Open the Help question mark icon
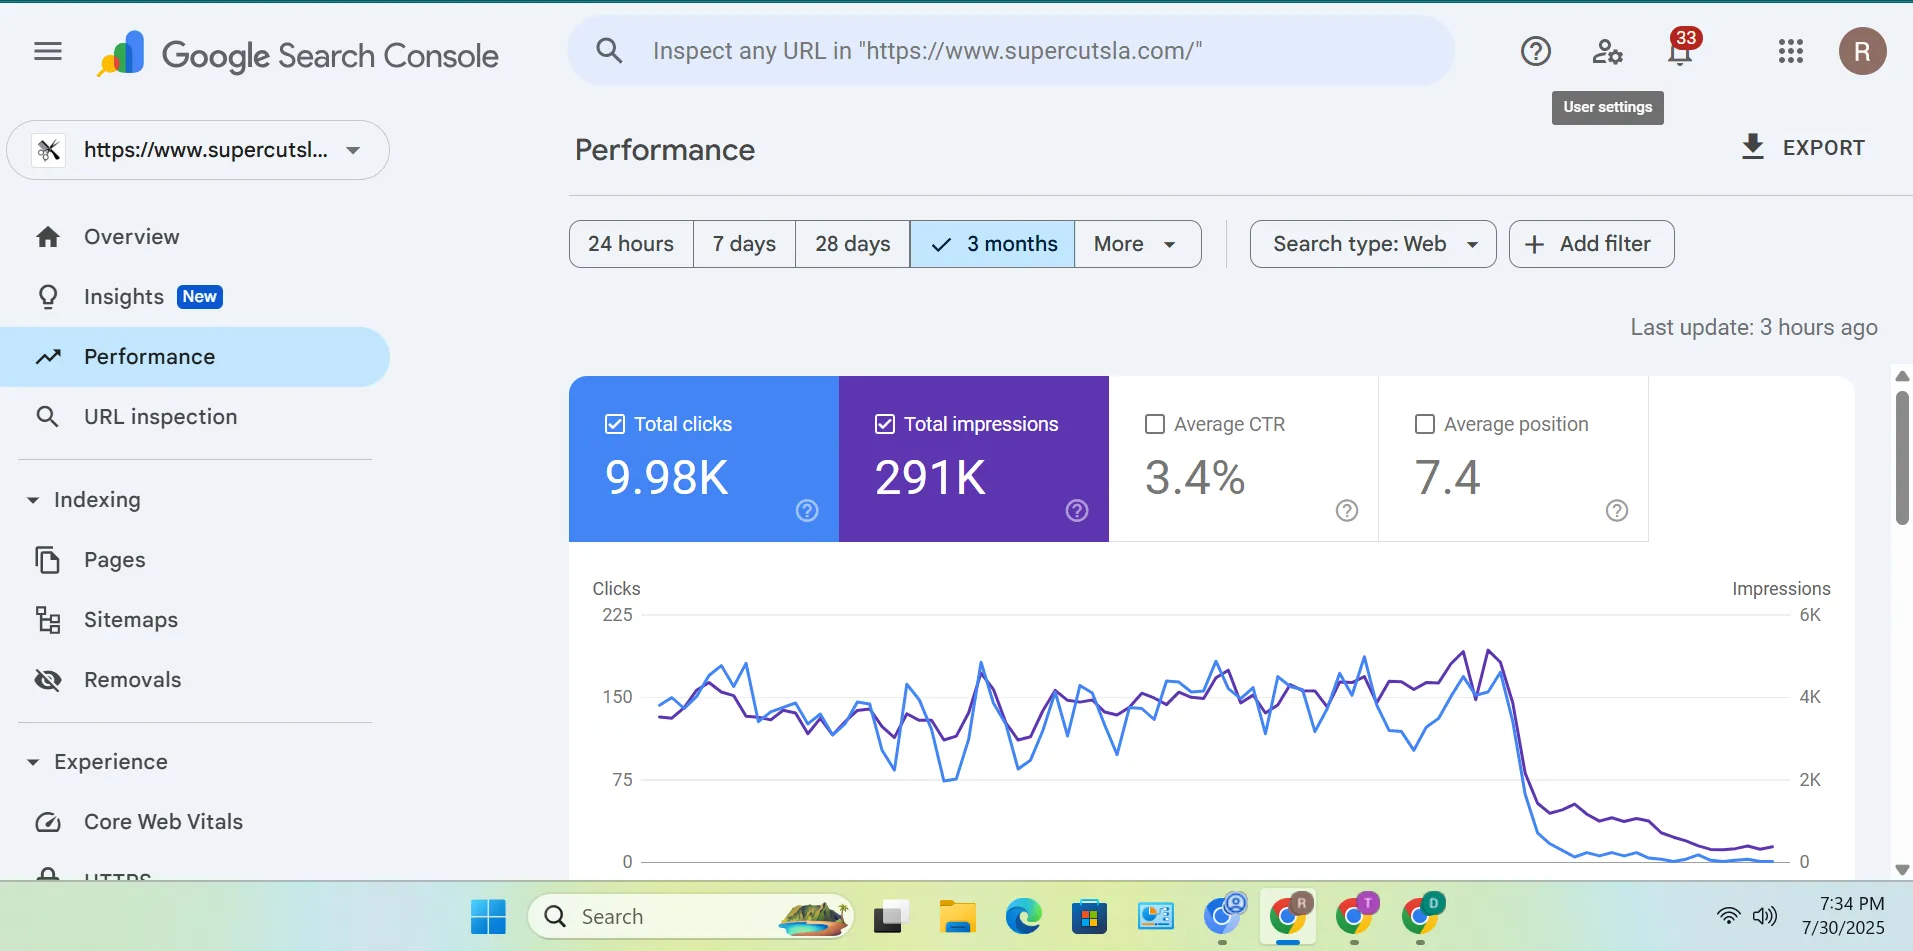Image resolution: width=1913 pixels, height=951 pixels. pyautogui.click(x=1535, y=51)
